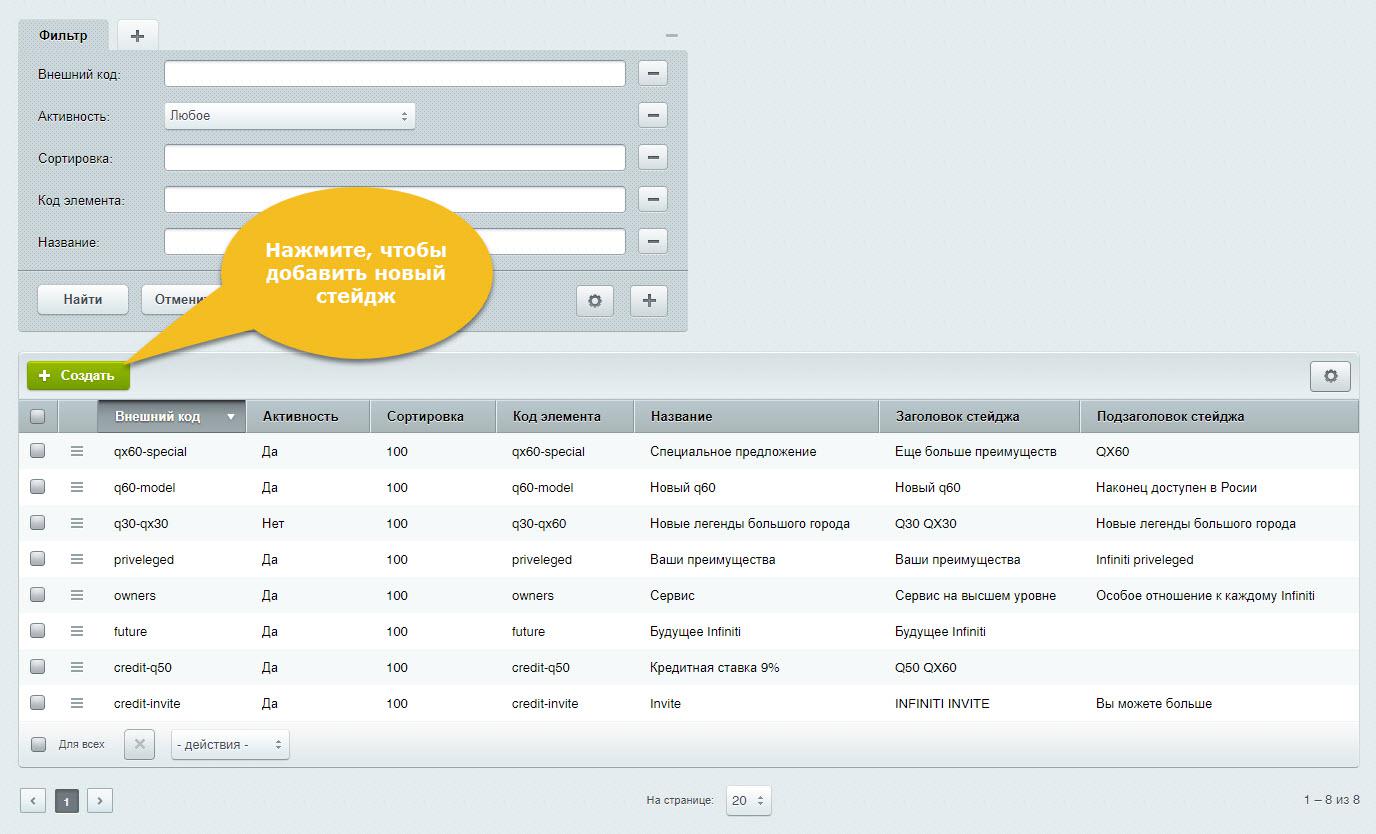Focus the Код элемента input field

395,199
